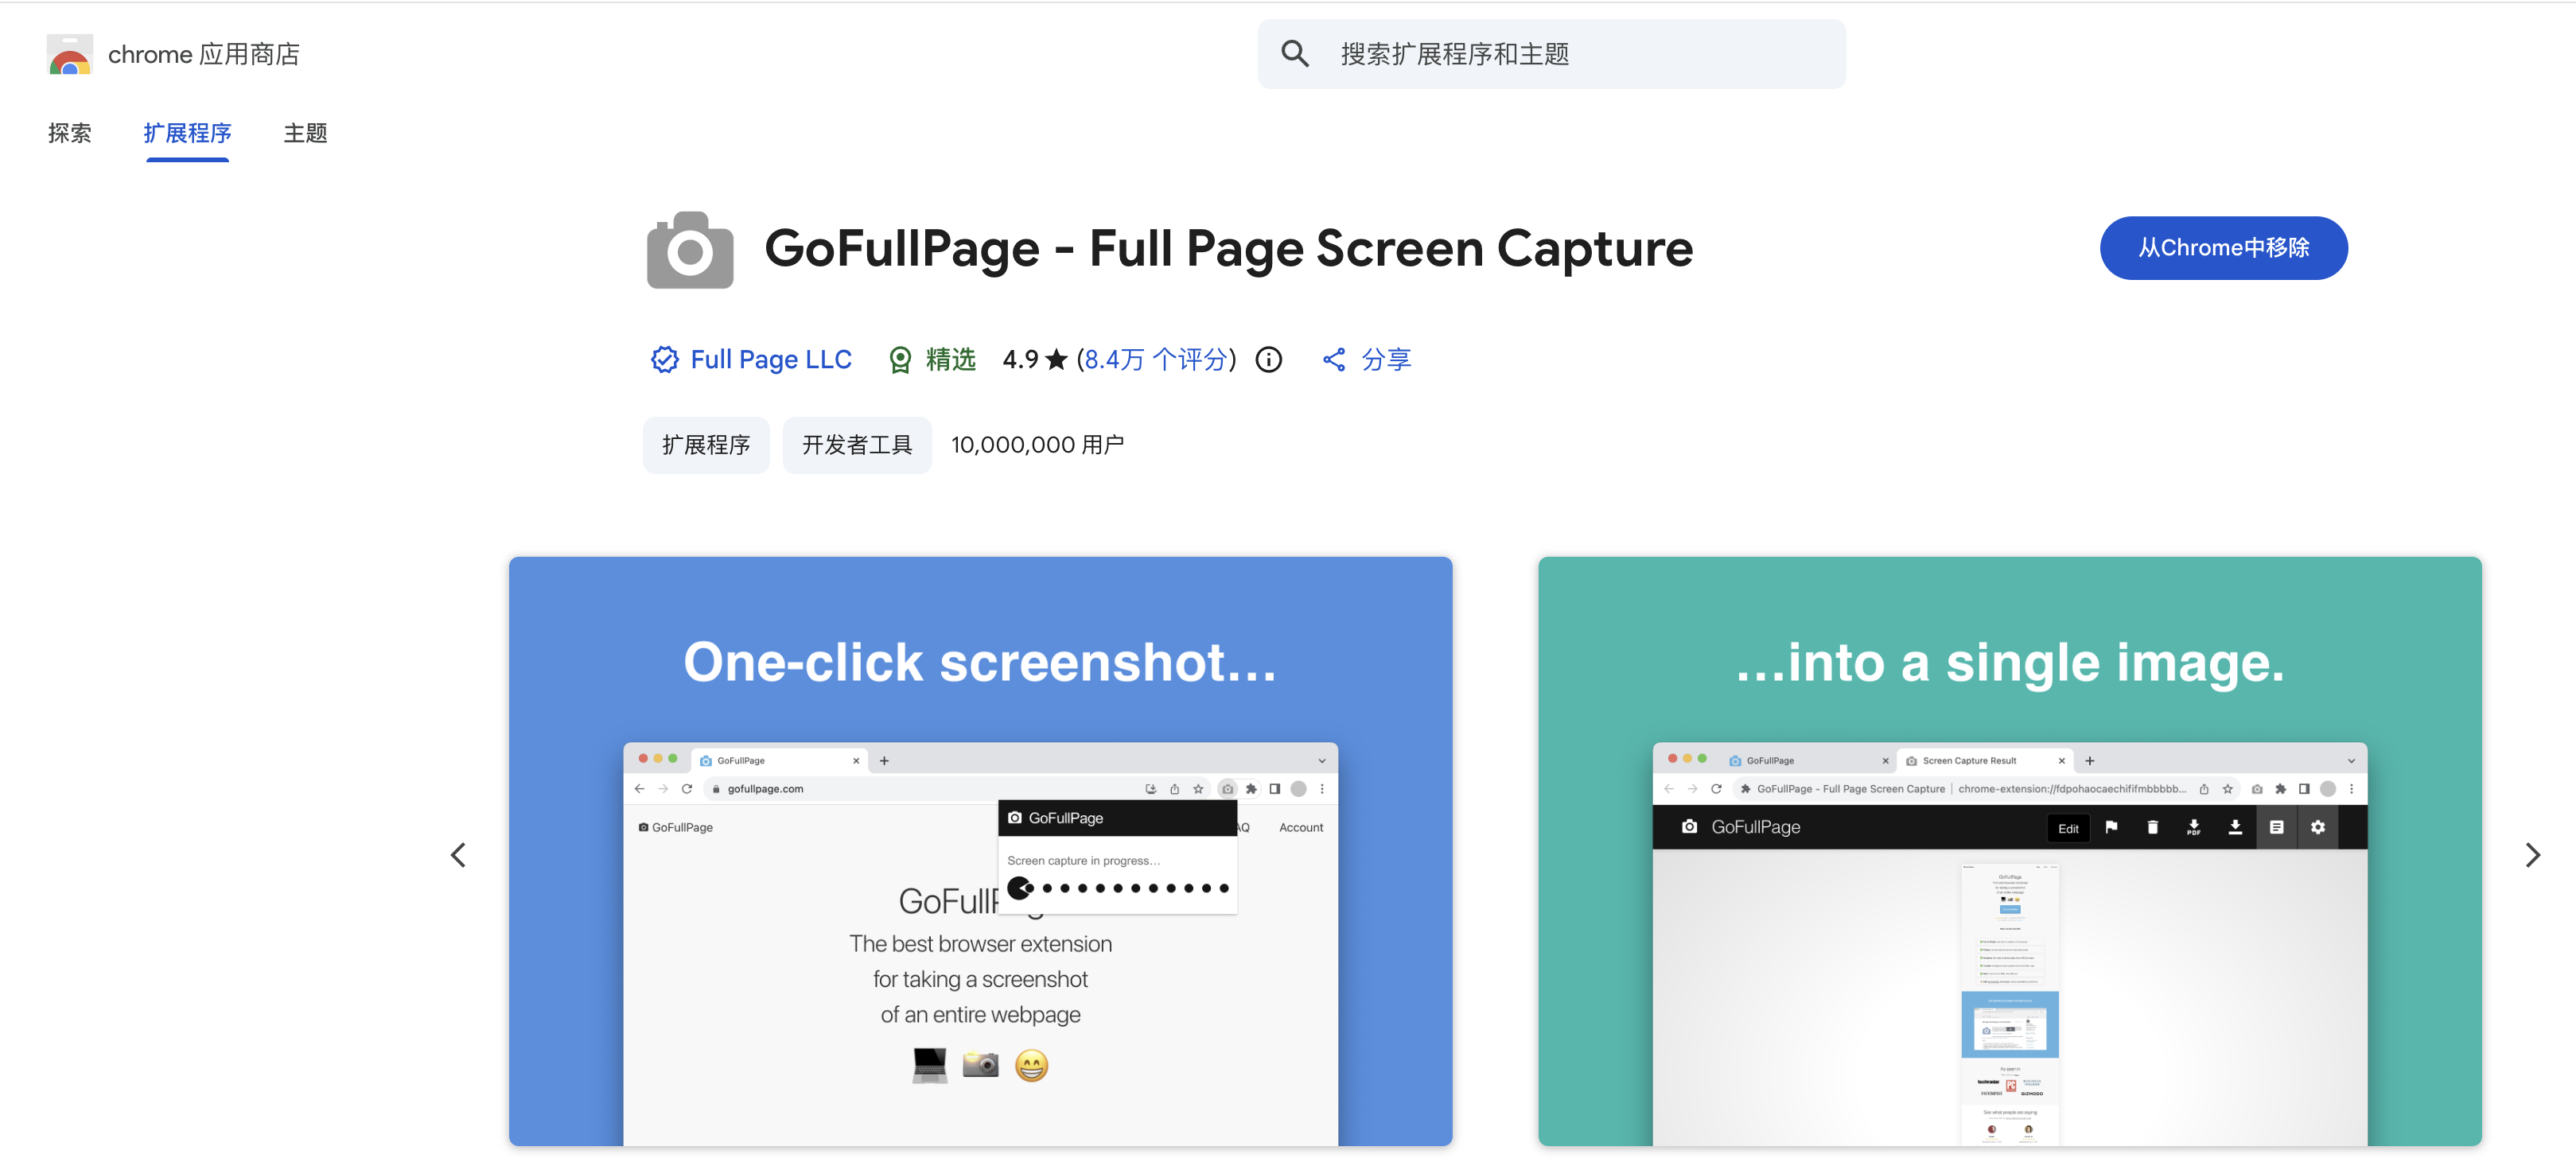This screenshot has width=2576, height=1166.
Task: Click the search magnifier icon
Action: (1294, 54)
